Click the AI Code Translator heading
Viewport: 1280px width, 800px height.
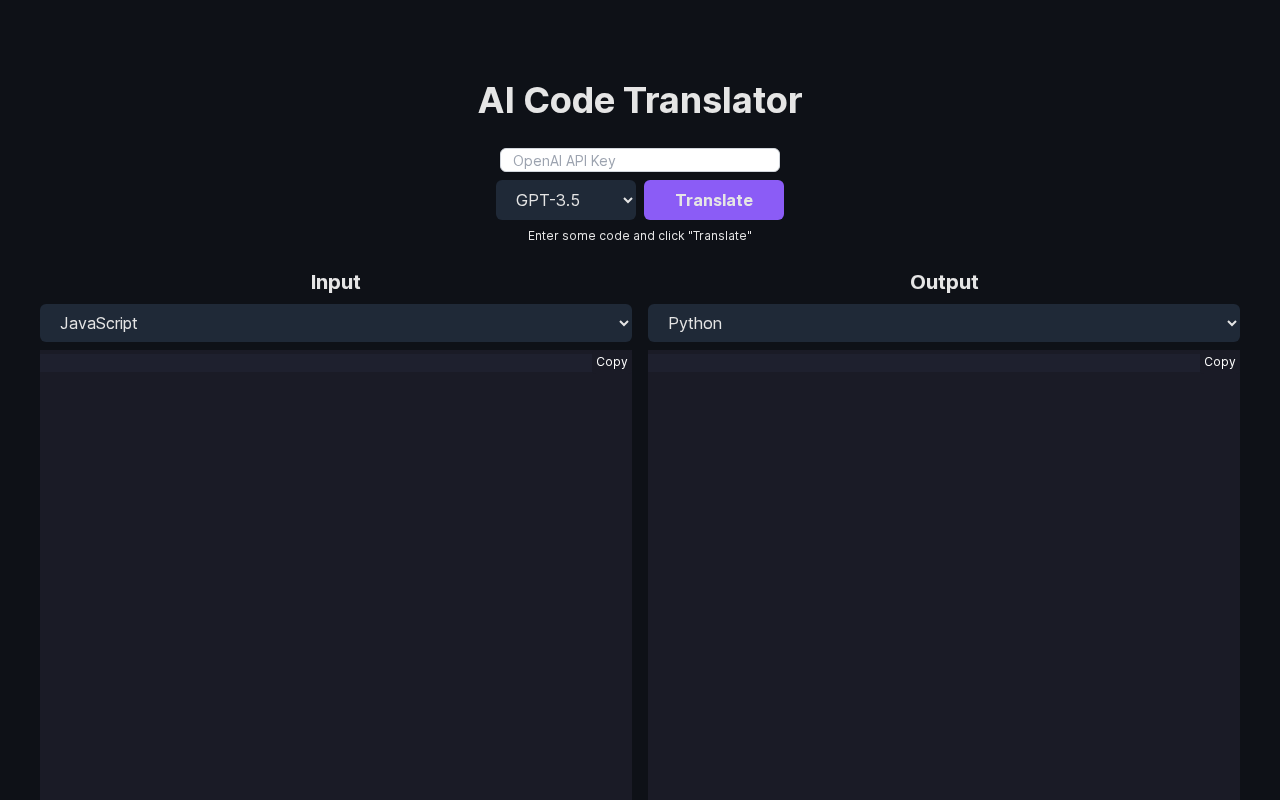[x=640, y=100]
